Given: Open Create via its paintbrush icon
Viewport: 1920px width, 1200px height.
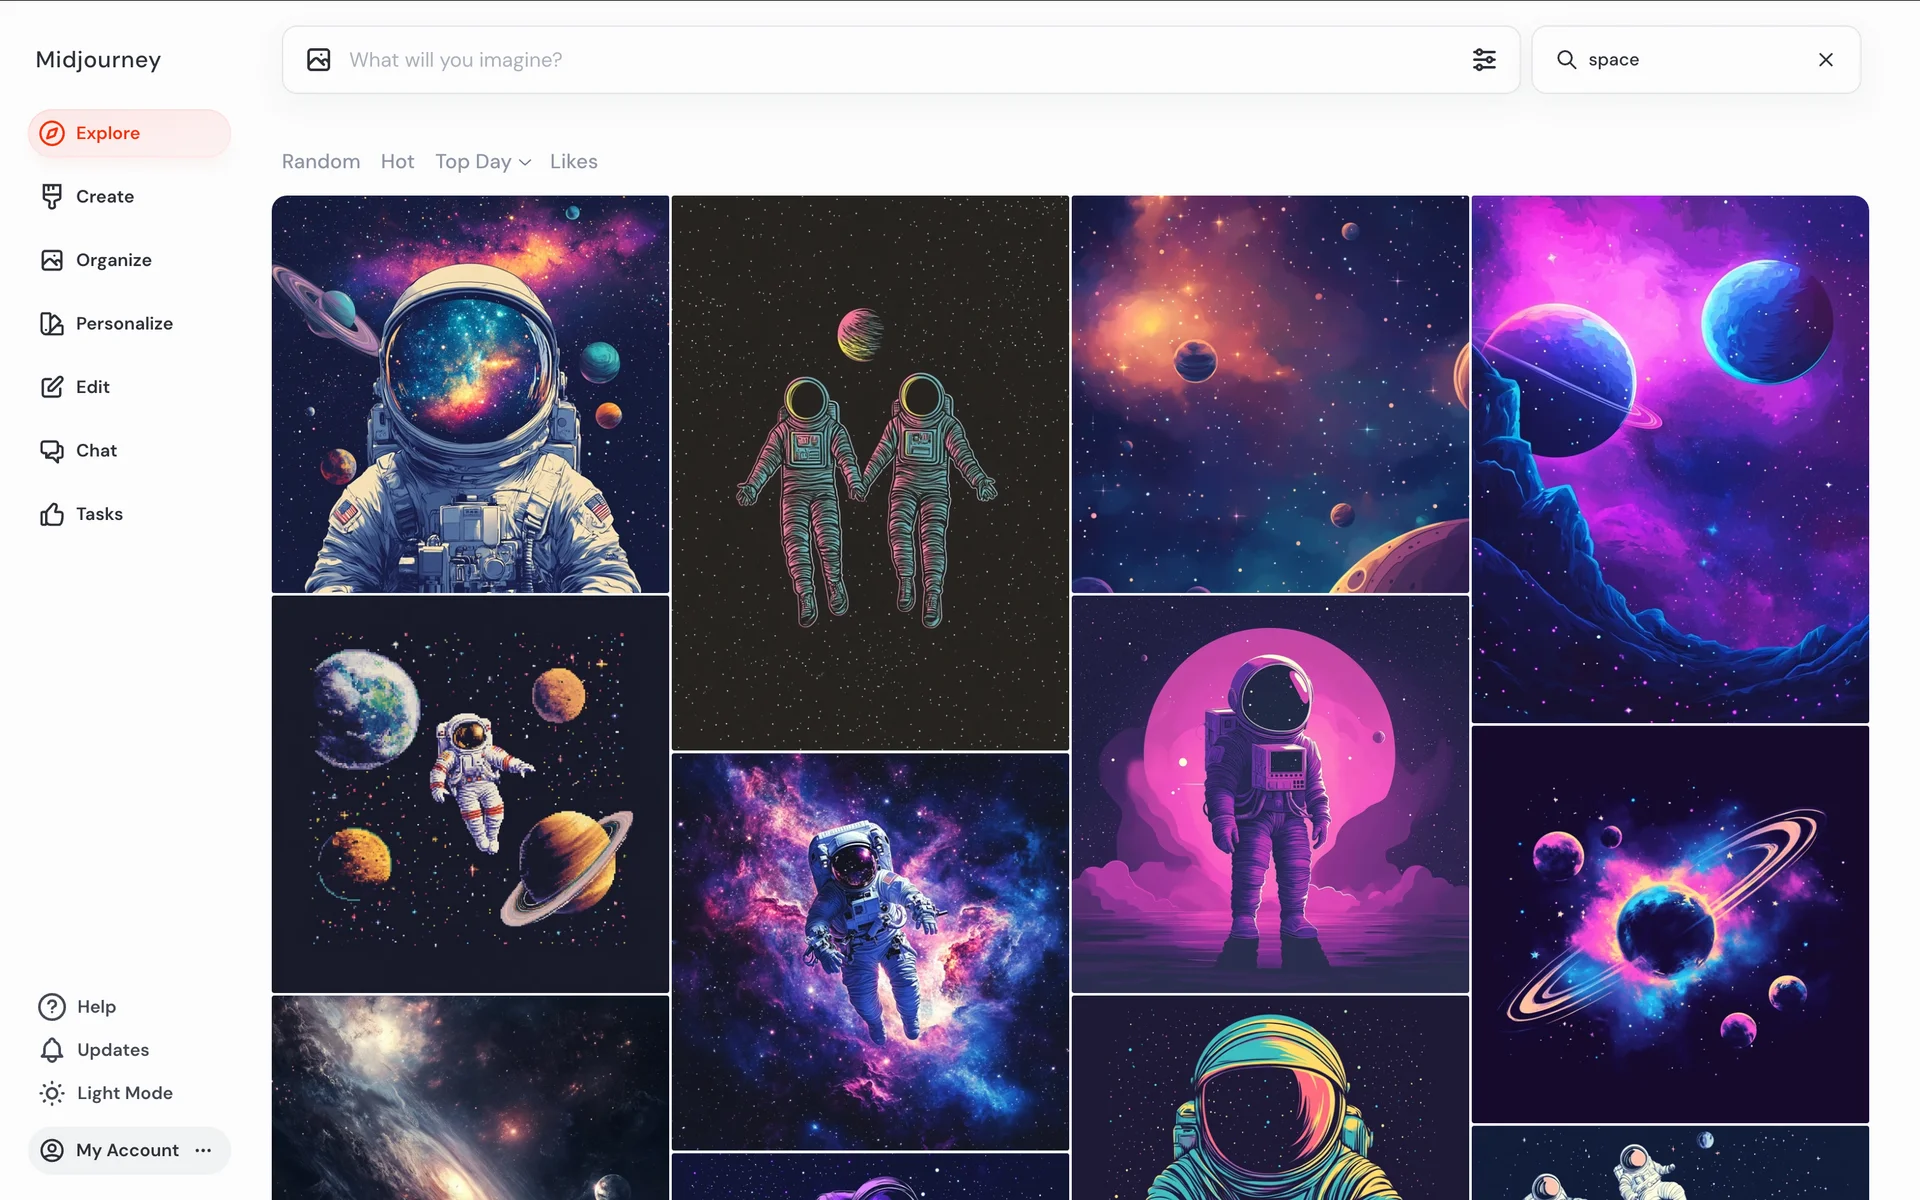Looking at the screenshot, I should click(52, 197).
